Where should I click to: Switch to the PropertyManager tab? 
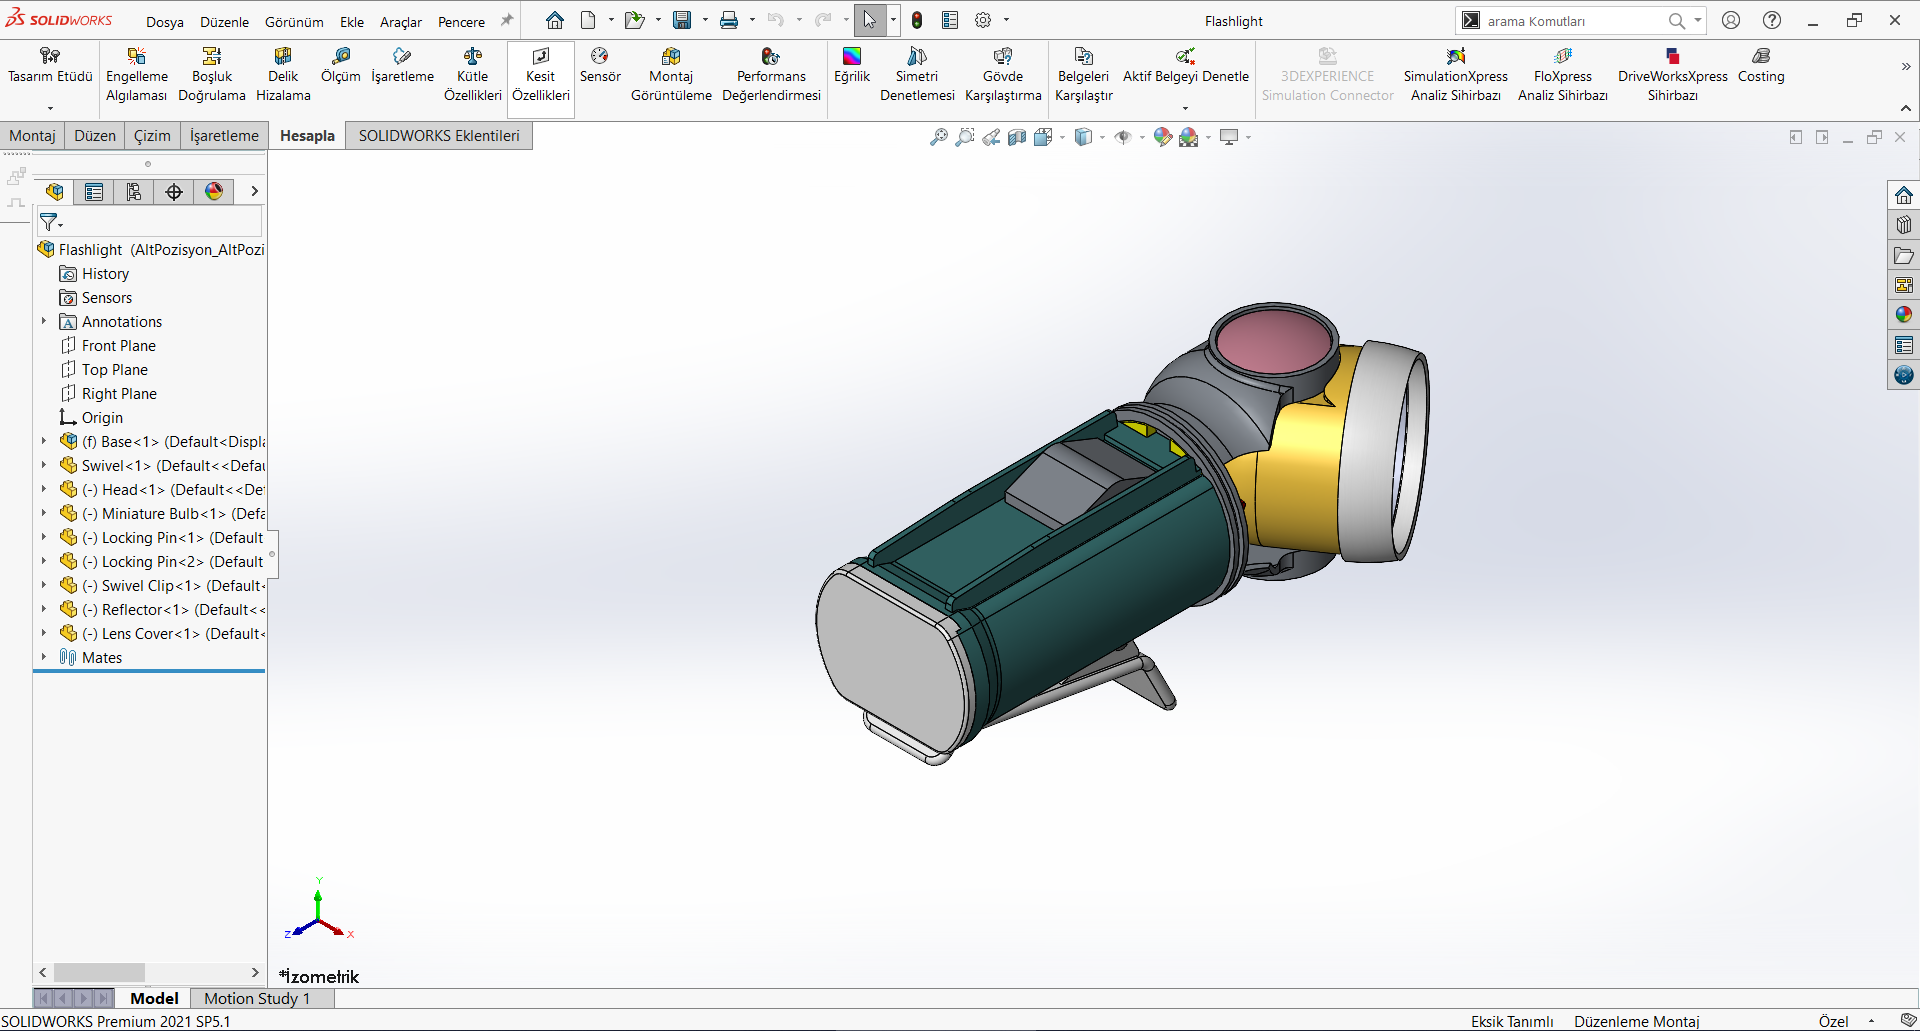point(93,191)
